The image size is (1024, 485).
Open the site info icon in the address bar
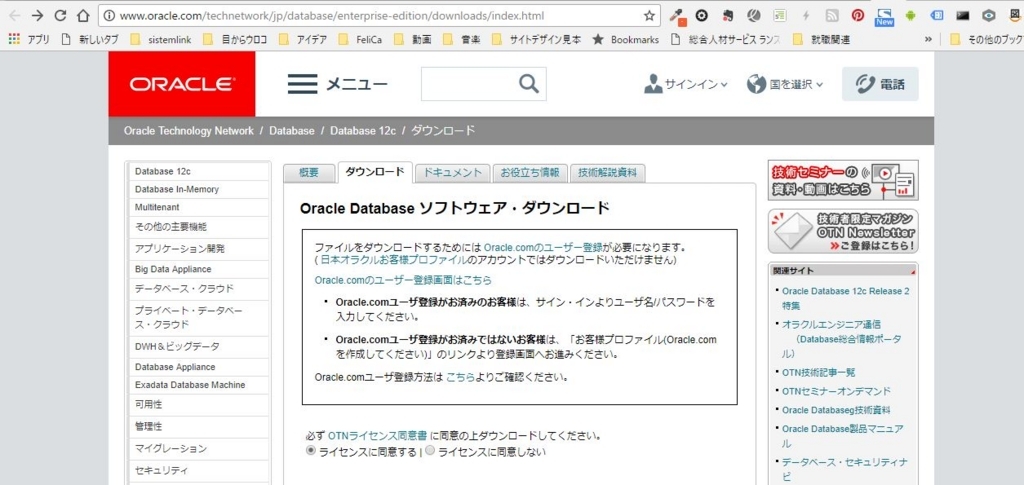(110, 16)
